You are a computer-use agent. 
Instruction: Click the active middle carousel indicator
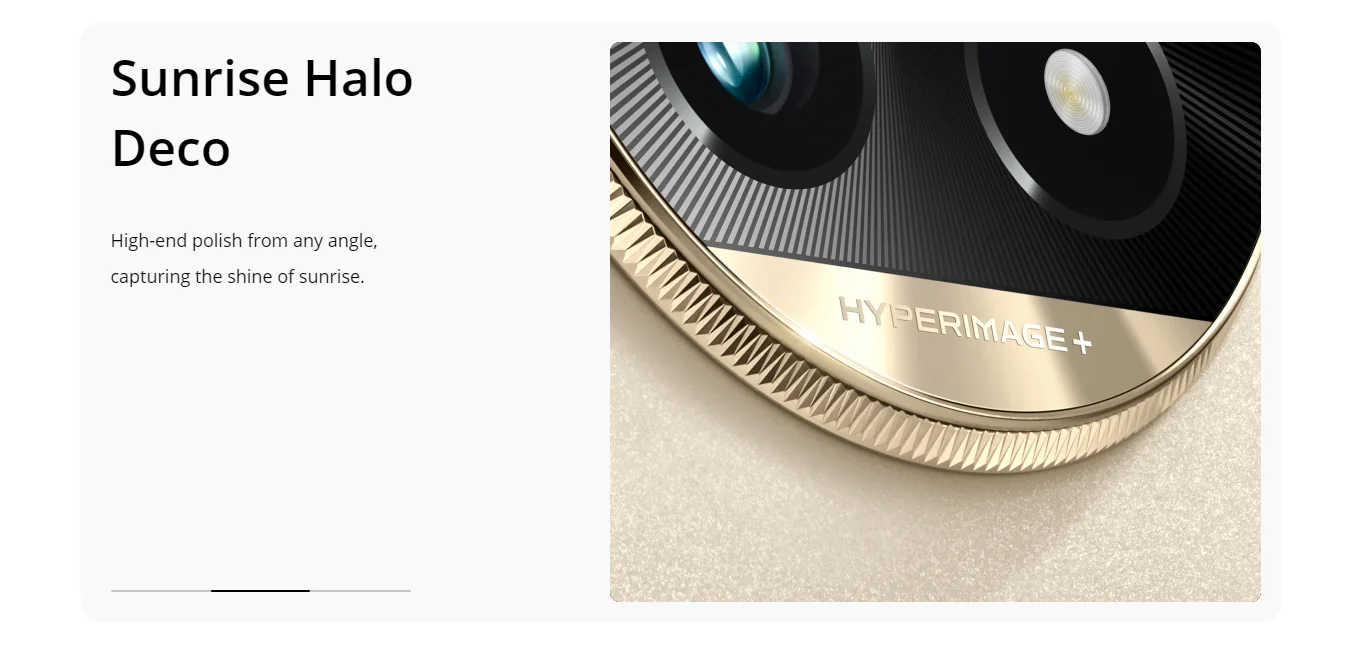pos(260,591)
